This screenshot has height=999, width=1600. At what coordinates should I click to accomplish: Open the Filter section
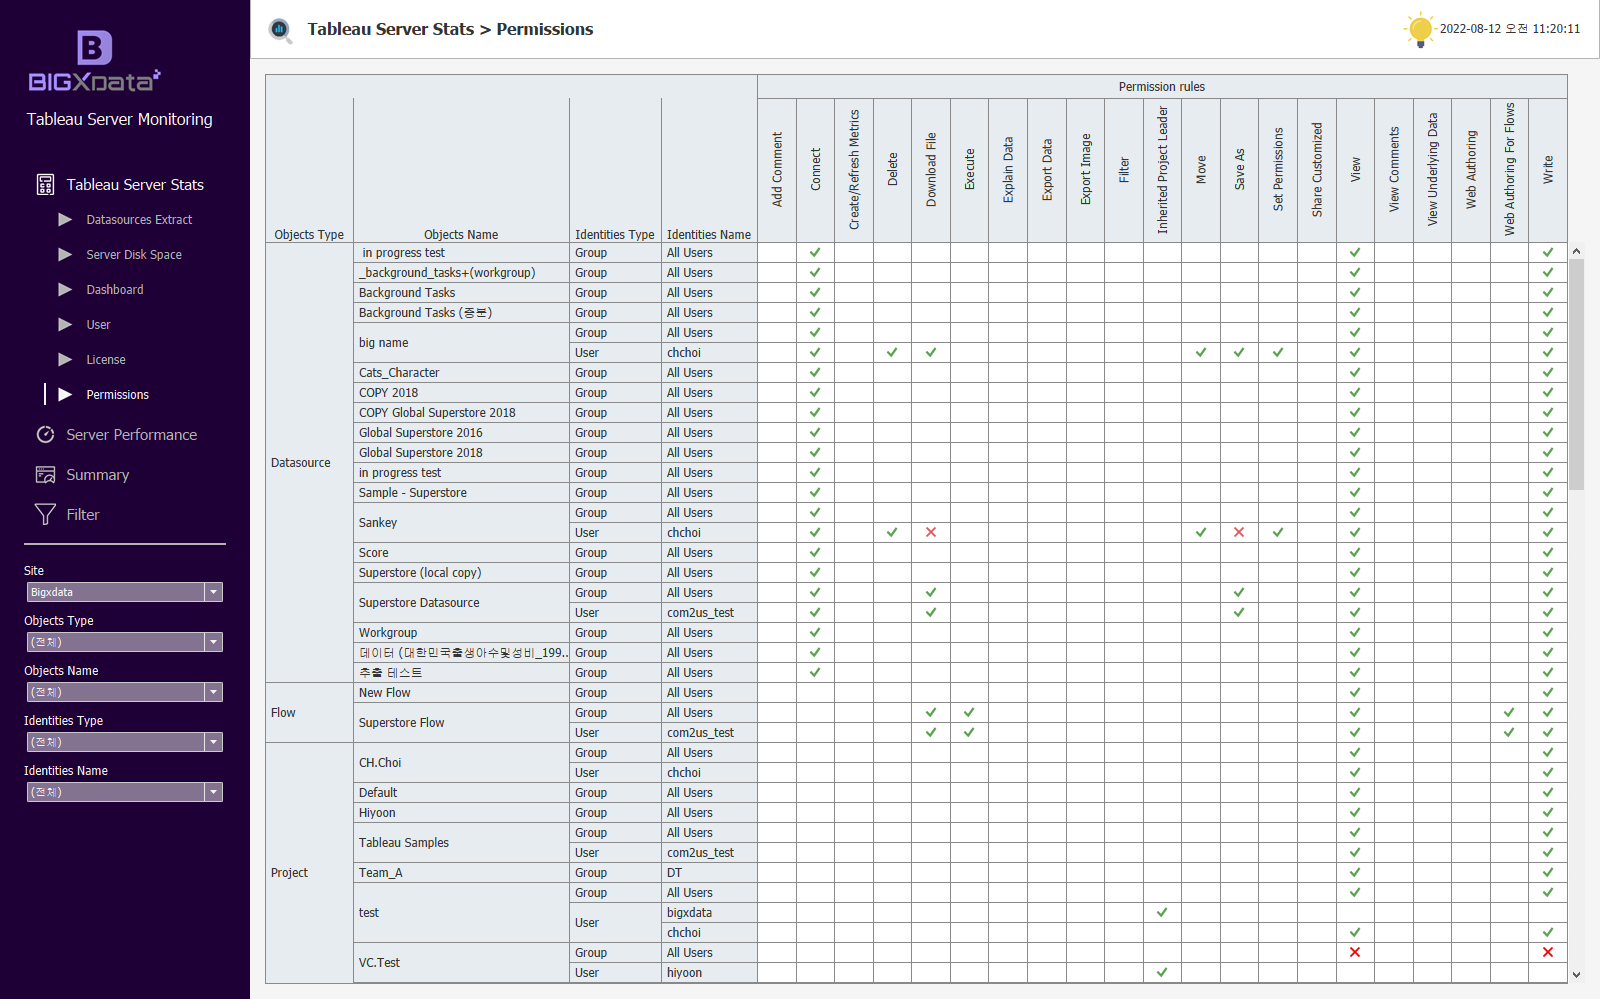coord(83,514)
